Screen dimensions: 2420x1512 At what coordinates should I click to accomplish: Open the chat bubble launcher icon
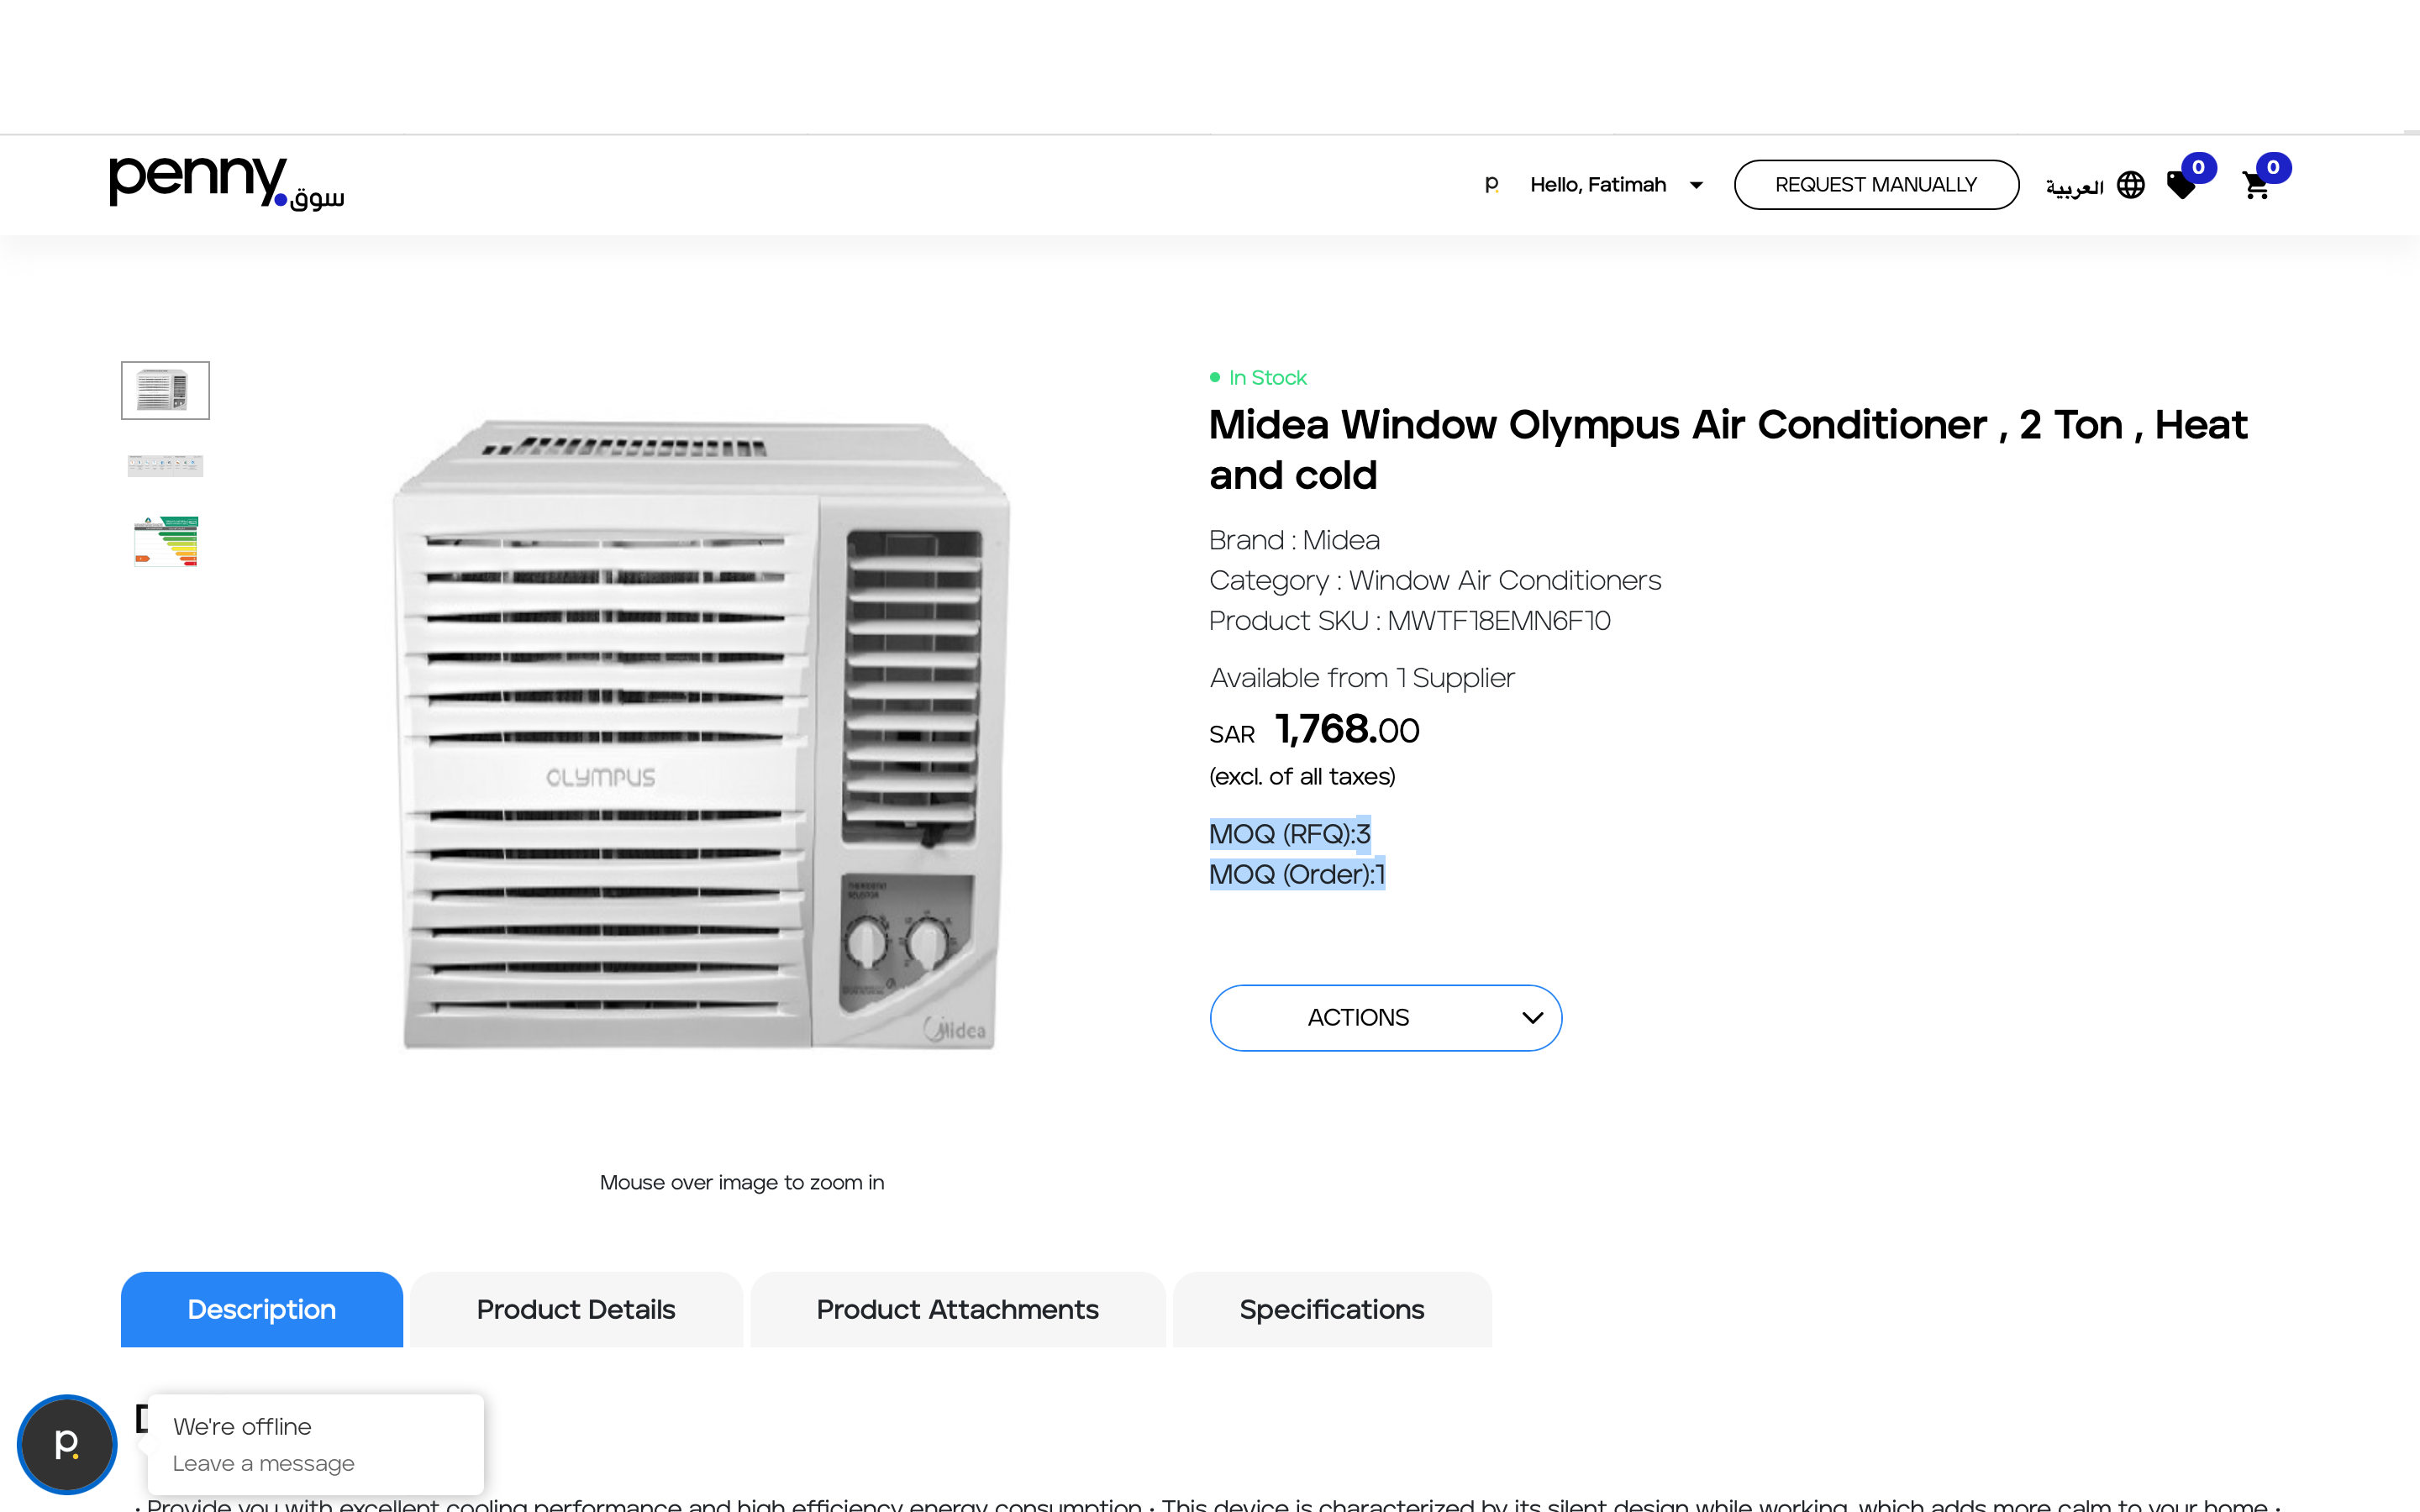pyautogui.click(x=67, y=1444)
